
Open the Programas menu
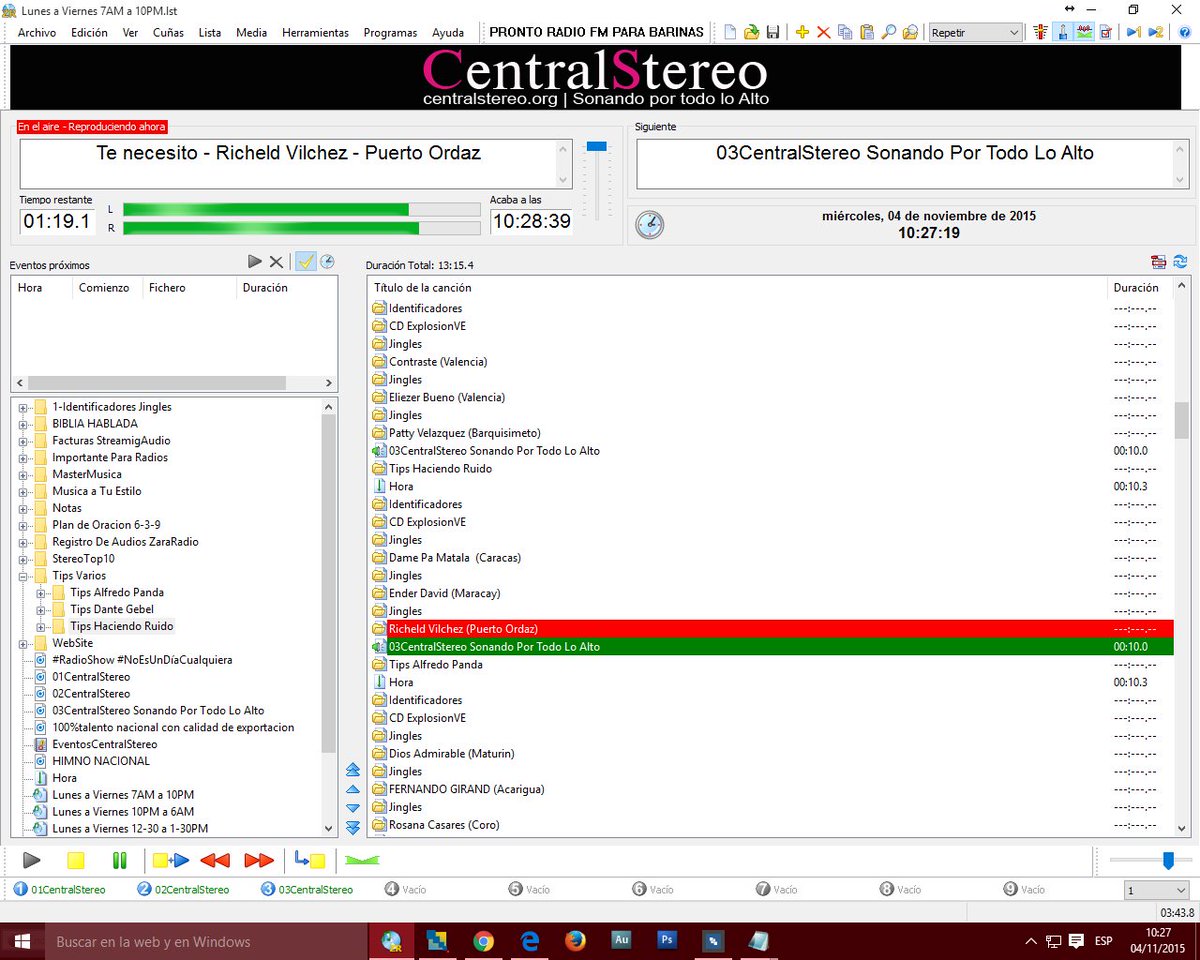[x=390, y=32]
